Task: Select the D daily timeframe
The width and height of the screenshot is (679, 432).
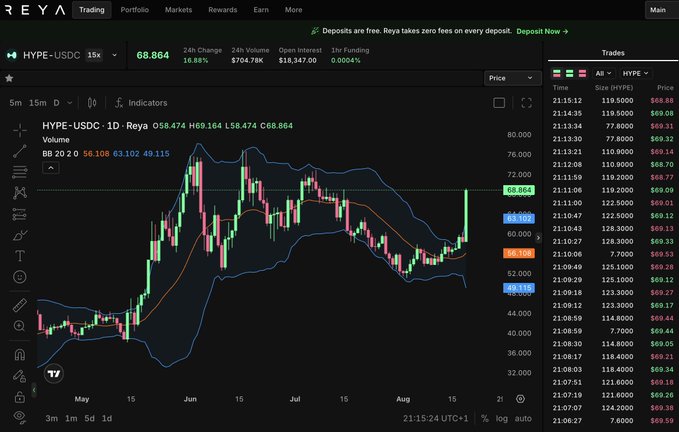Action: pyautogui.click(x=56, y=103)
